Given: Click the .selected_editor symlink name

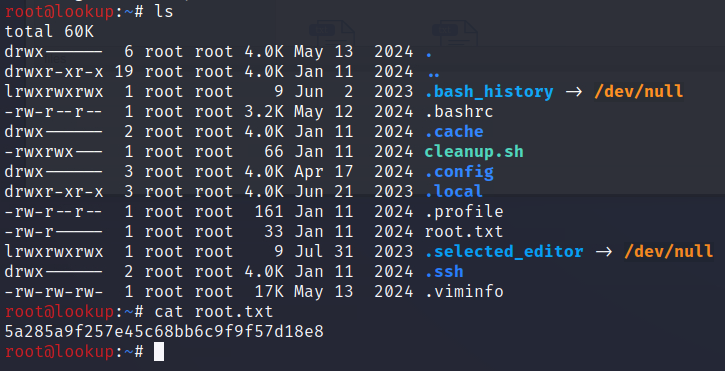Looking at the screenshot, I should click(504, 251).
